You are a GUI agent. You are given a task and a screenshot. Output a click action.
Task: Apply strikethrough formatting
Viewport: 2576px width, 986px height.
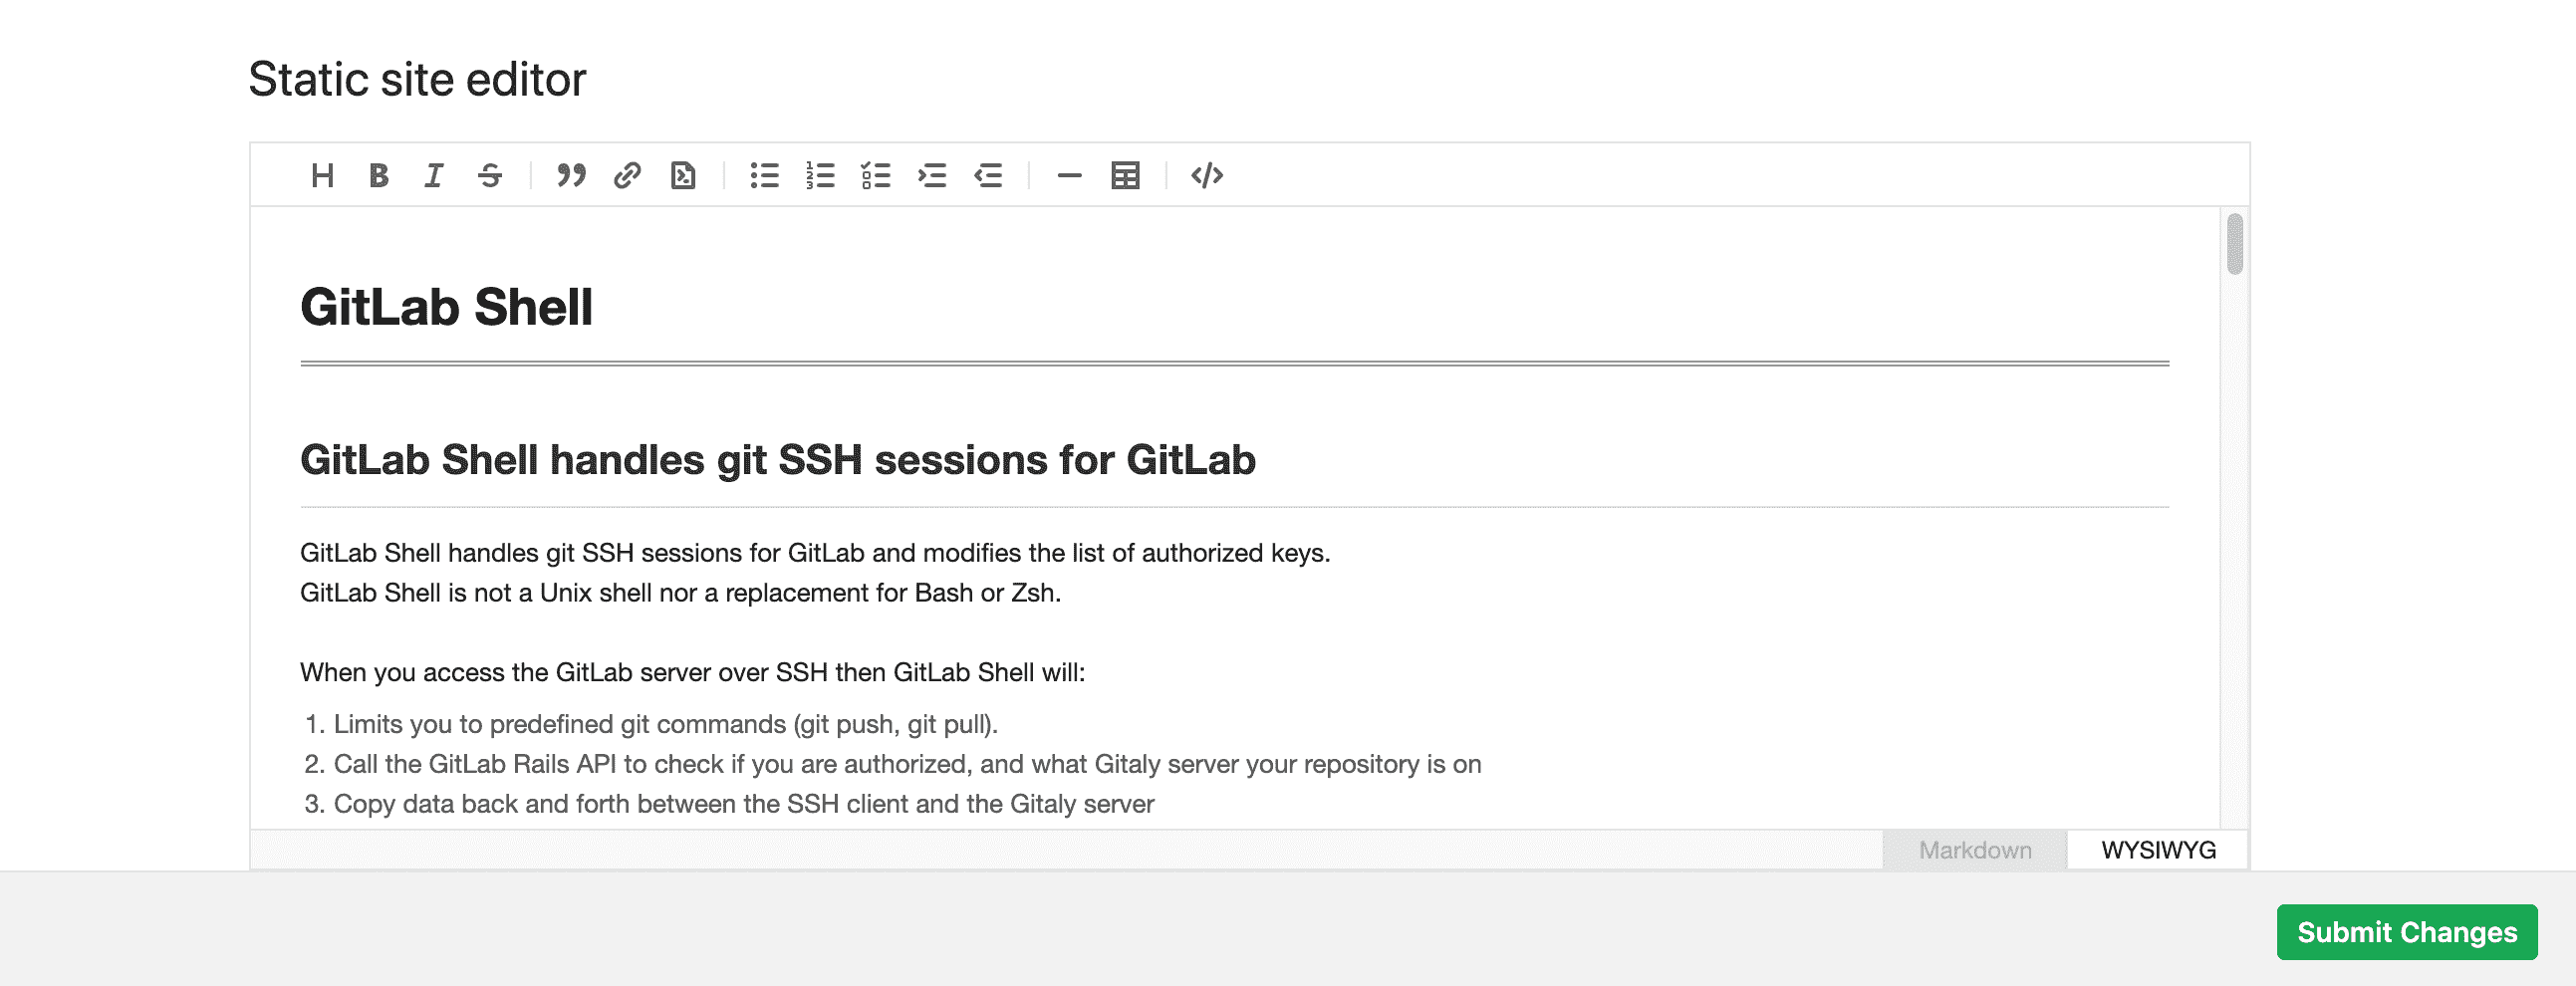(x=490, y=176)
